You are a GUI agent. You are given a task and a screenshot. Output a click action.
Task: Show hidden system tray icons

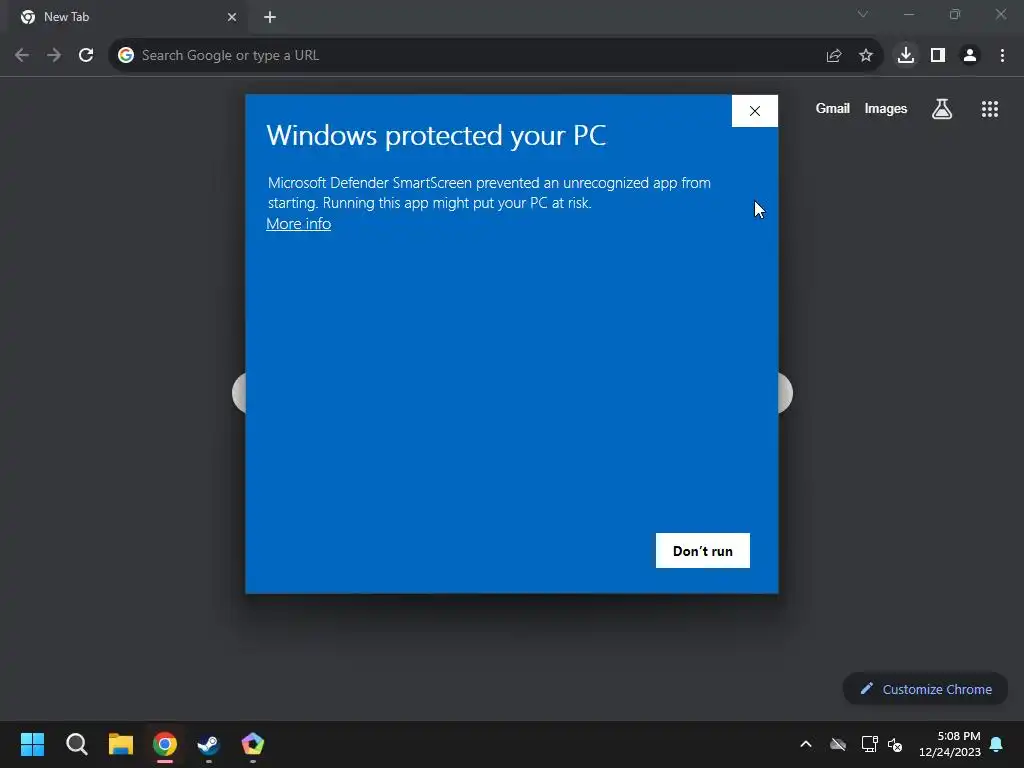806,744
